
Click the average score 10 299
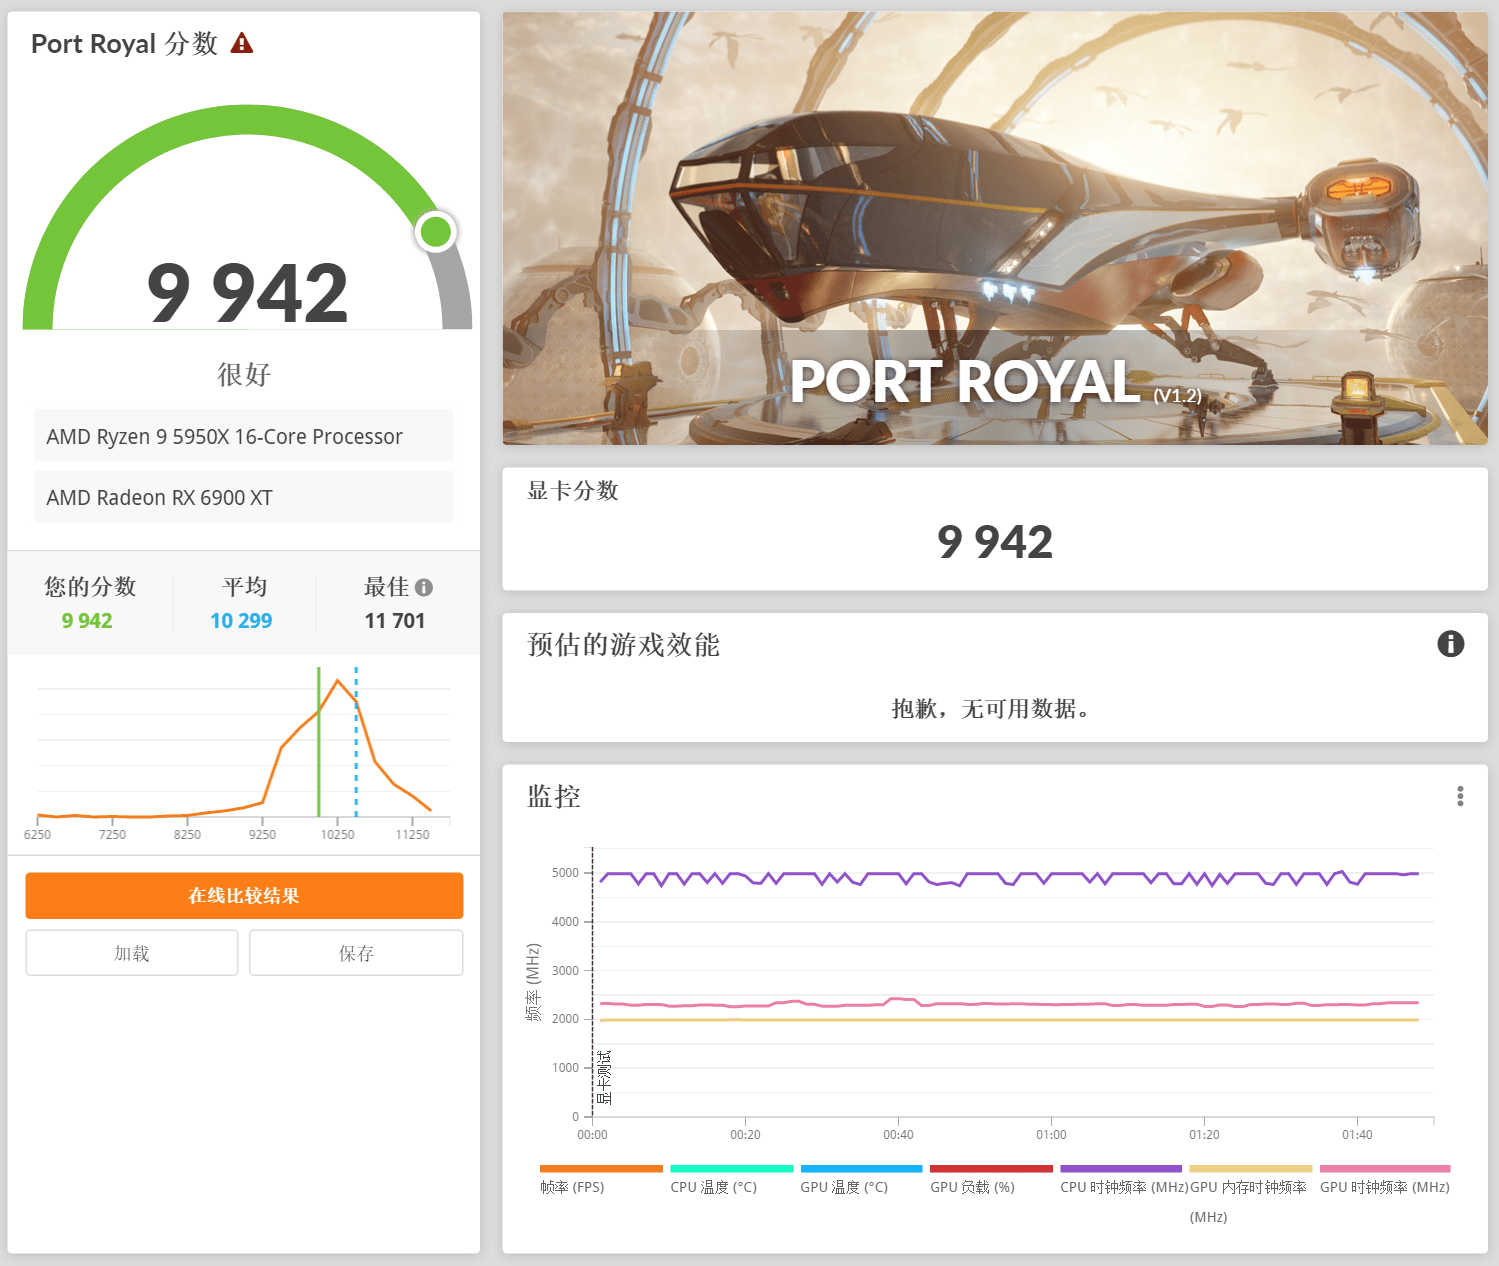click(x=241, y=620)
